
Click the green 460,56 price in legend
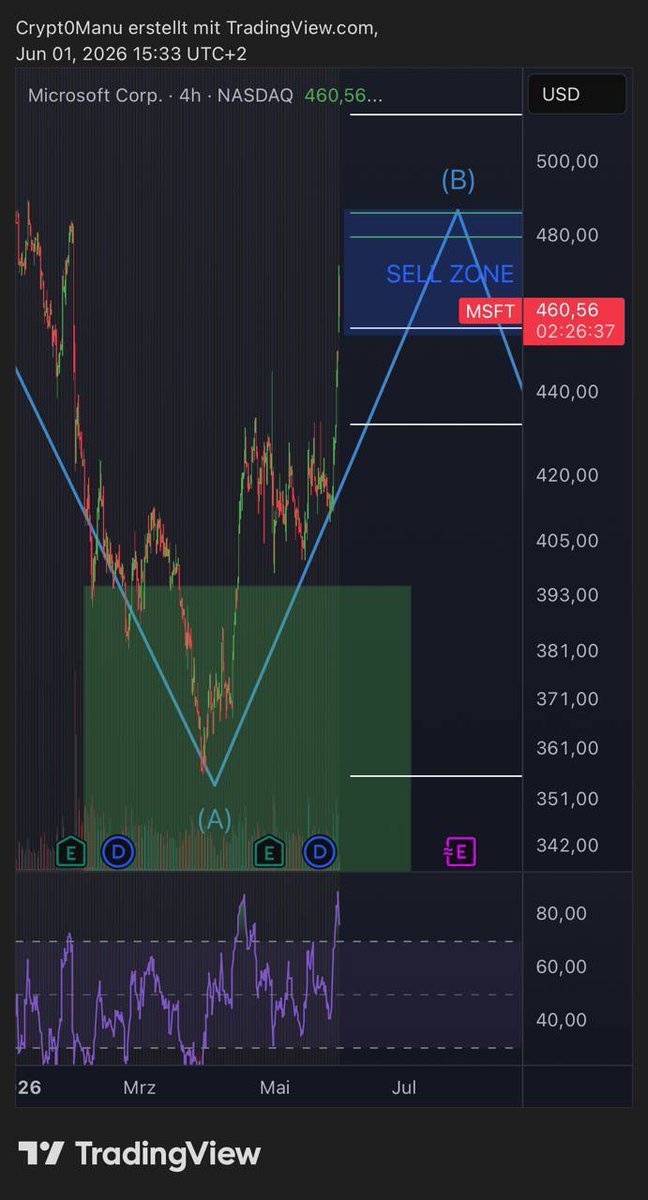tap(343, 96)
